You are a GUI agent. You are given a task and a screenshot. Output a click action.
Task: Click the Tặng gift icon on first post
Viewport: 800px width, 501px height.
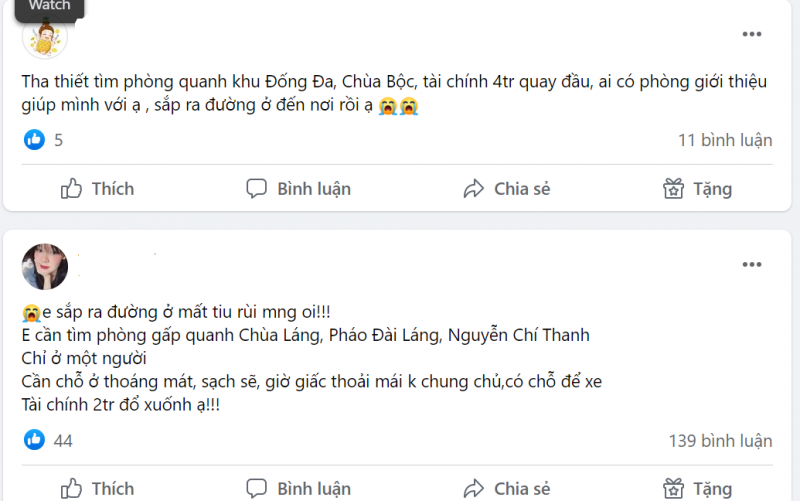point(674,189)
